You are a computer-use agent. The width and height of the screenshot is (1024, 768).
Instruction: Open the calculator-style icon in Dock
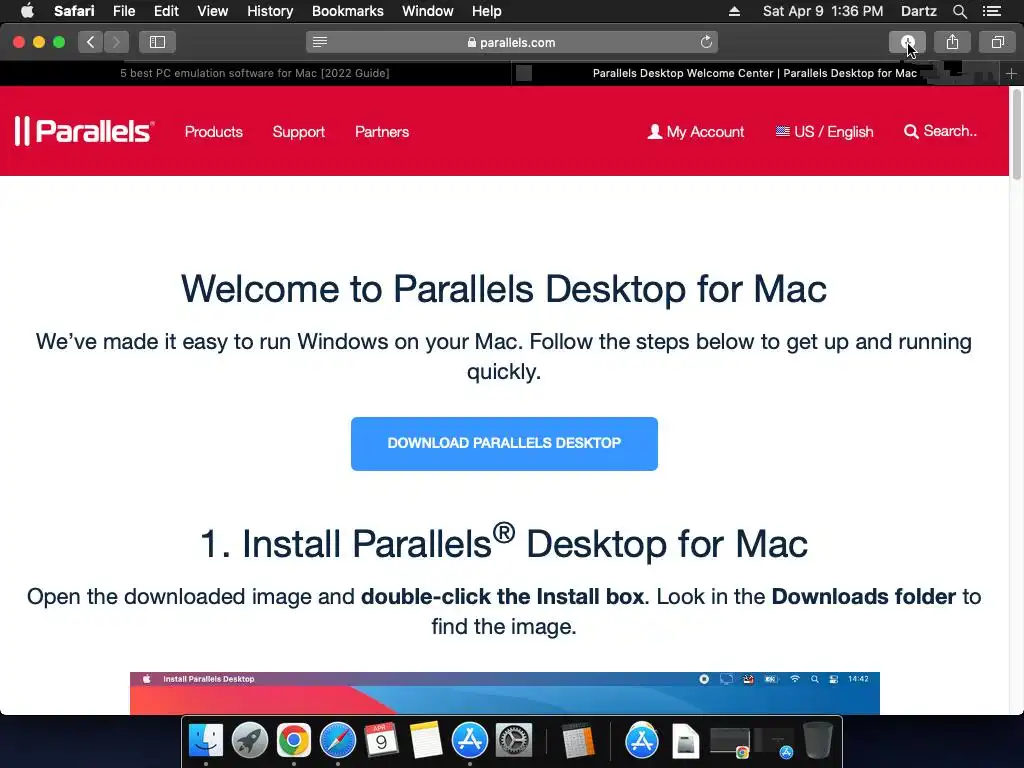click(578, 741)
